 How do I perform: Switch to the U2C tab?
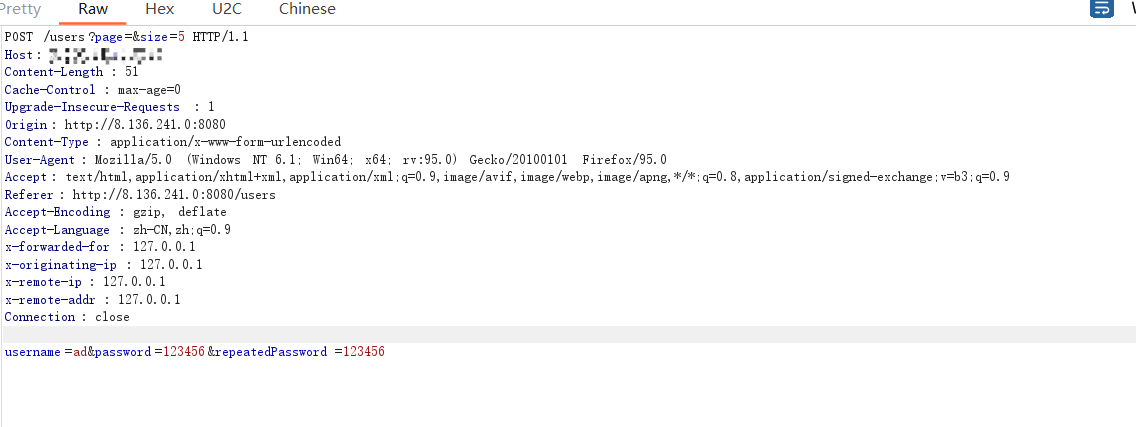pyautogui.click(x=227, y=9)
